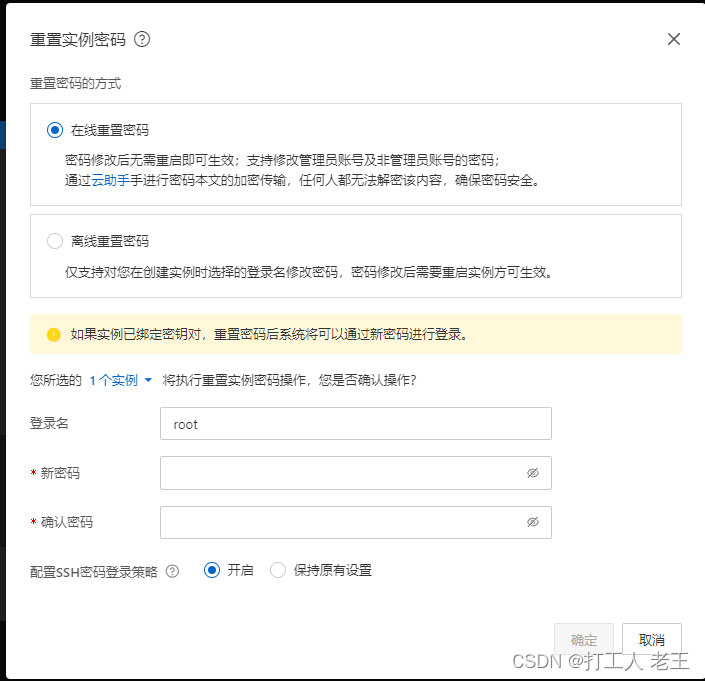Open the 云助手 link
The width and height of the screenshot is (705, 681).
pos(110,180)
